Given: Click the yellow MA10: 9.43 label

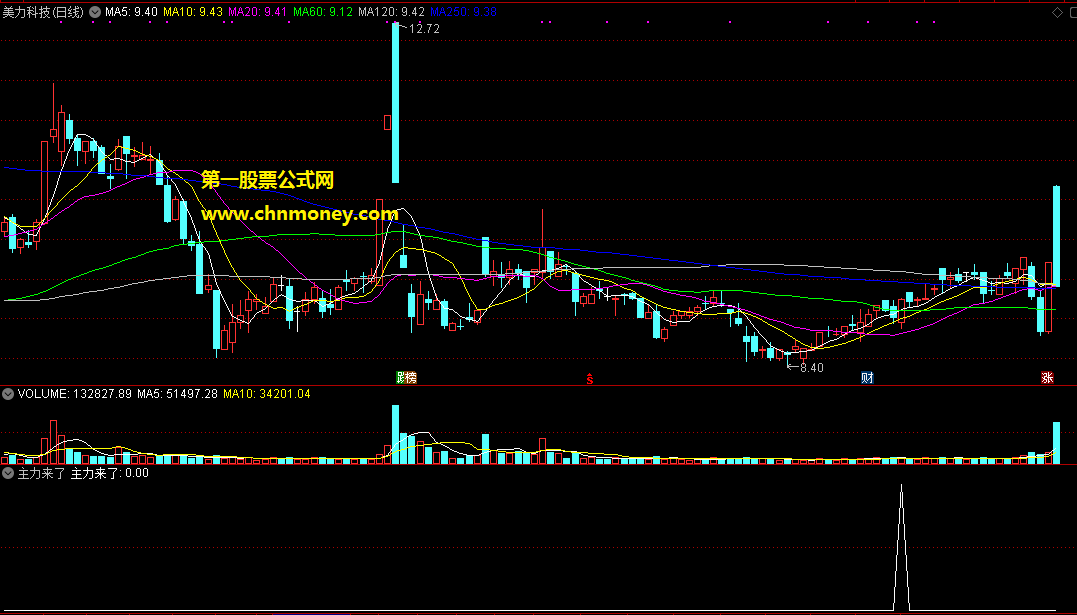Looking at the screenshot, I should pos(193,12).
